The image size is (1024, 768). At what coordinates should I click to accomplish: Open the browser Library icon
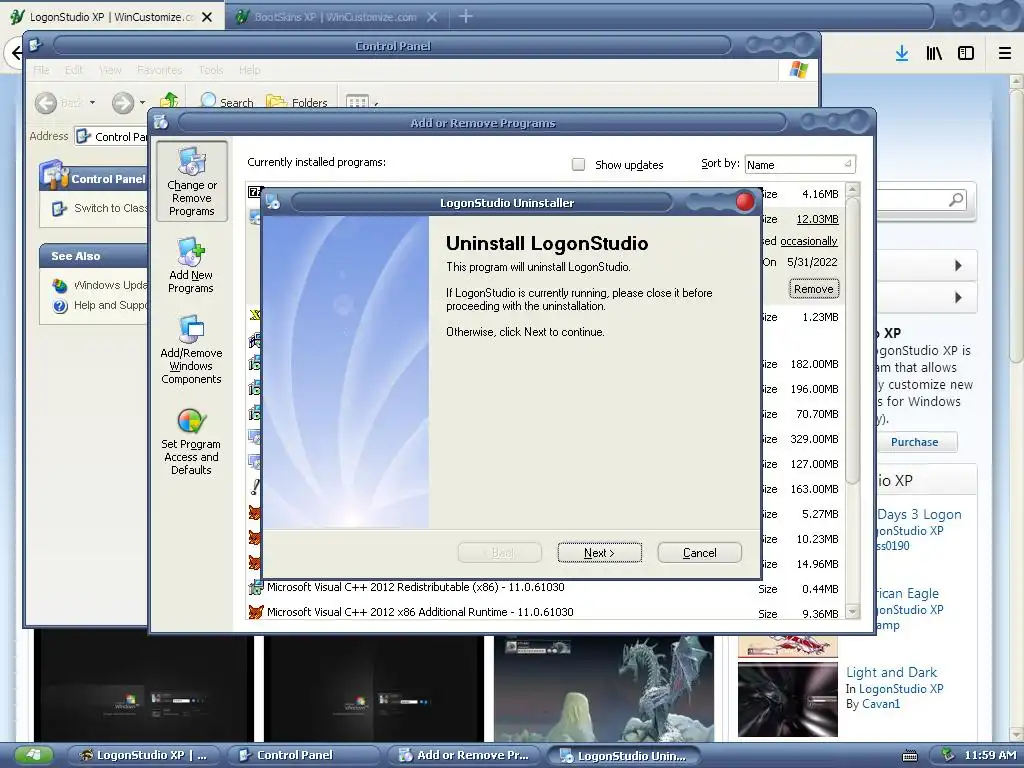(934, 53)
